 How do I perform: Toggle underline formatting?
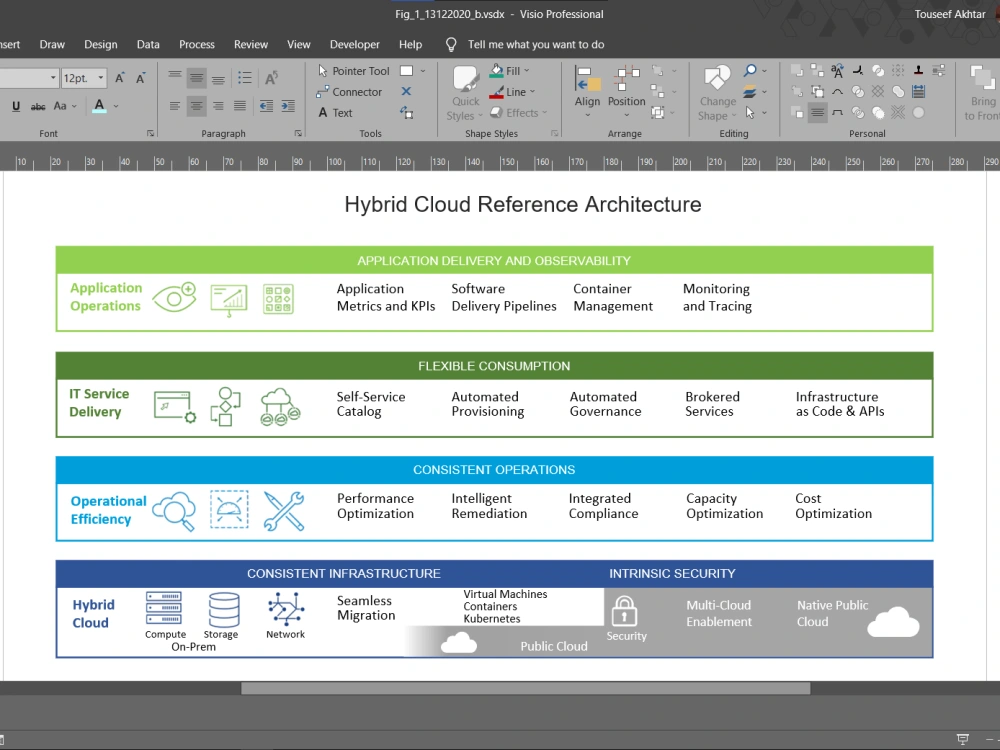16,106
